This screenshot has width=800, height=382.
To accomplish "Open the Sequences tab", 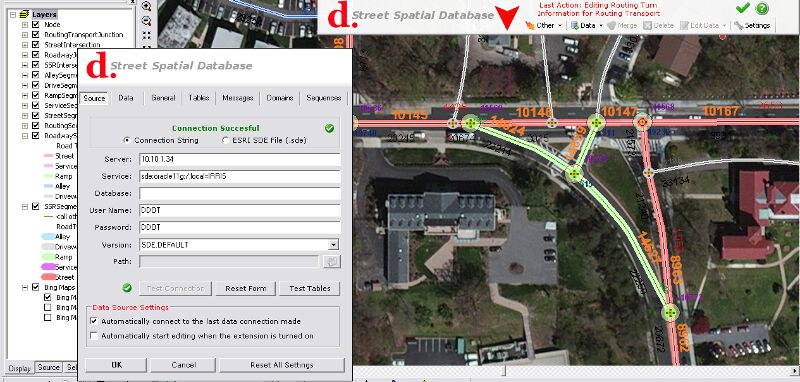I will click(x=323, y=98).
